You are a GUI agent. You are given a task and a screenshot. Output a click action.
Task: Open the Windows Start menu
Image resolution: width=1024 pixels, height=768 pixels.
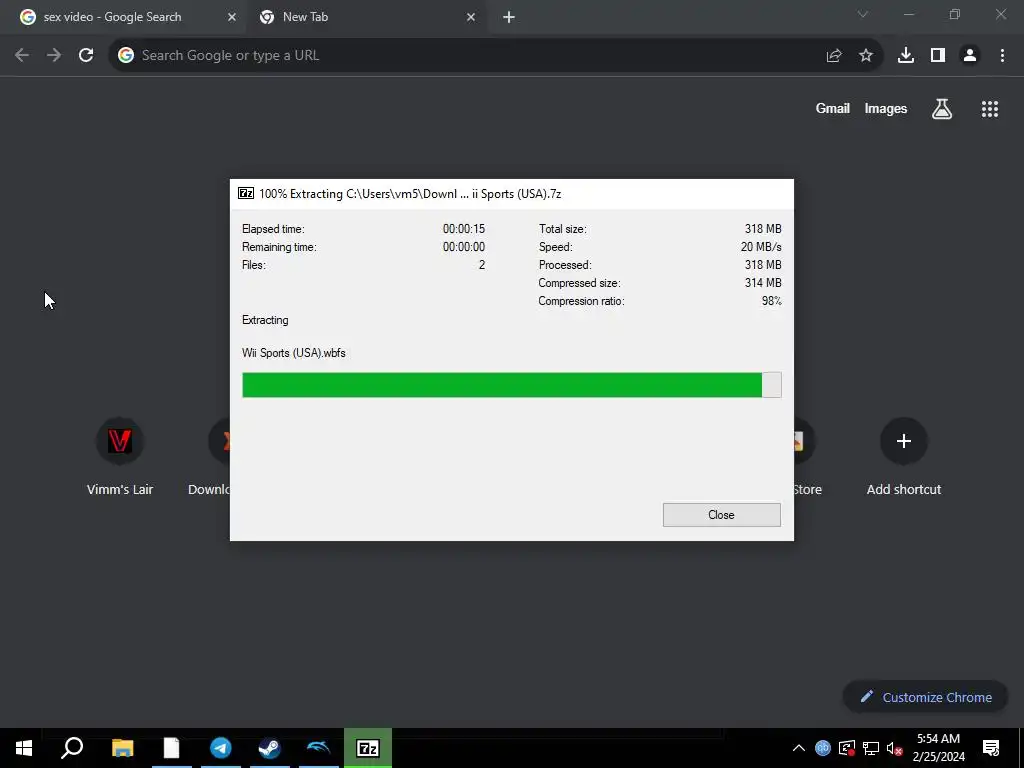point(24,748)
